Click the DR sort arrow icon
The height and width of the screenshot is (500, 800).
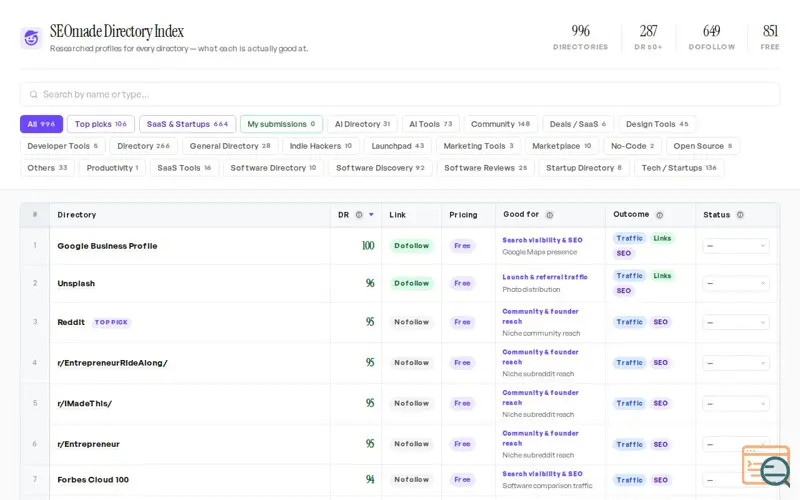(x=371, y=215)
